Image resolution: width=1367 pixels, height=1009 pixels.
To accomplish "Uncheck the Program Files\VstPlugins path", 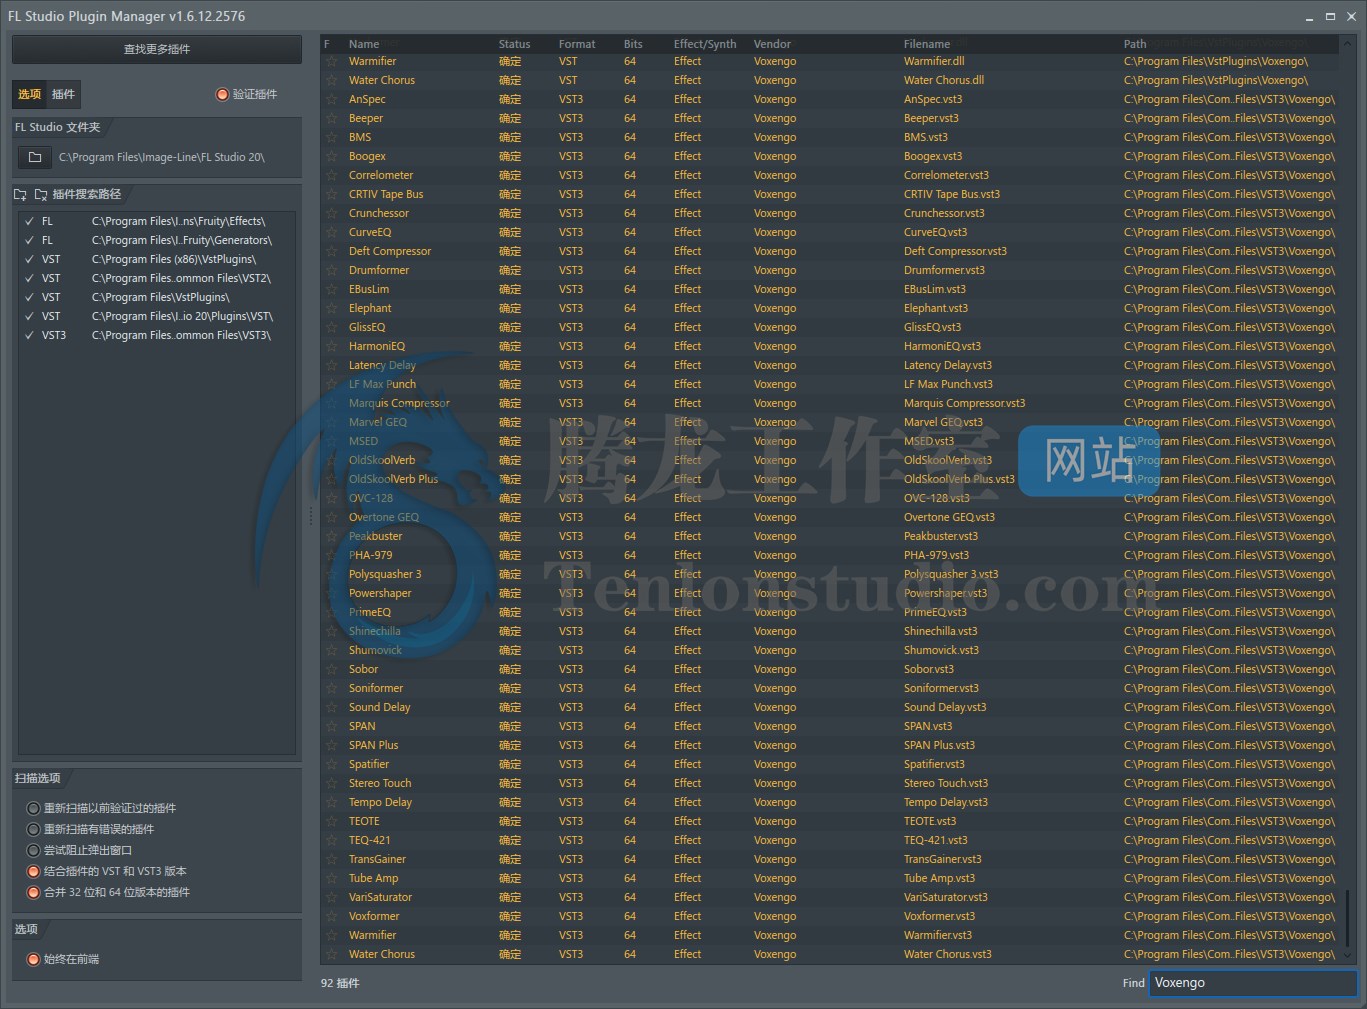I will [29, 297].
